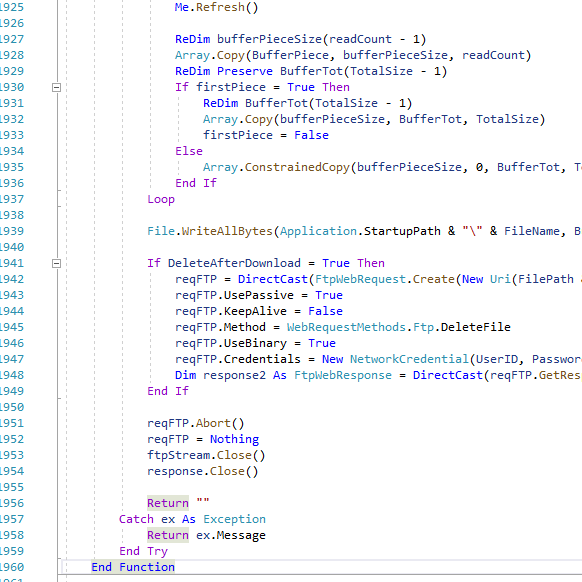Viewport: 582px width, 582px height.
Task: Click 'reqFTP = Nothing' line
Action: [x=203, y=439]
